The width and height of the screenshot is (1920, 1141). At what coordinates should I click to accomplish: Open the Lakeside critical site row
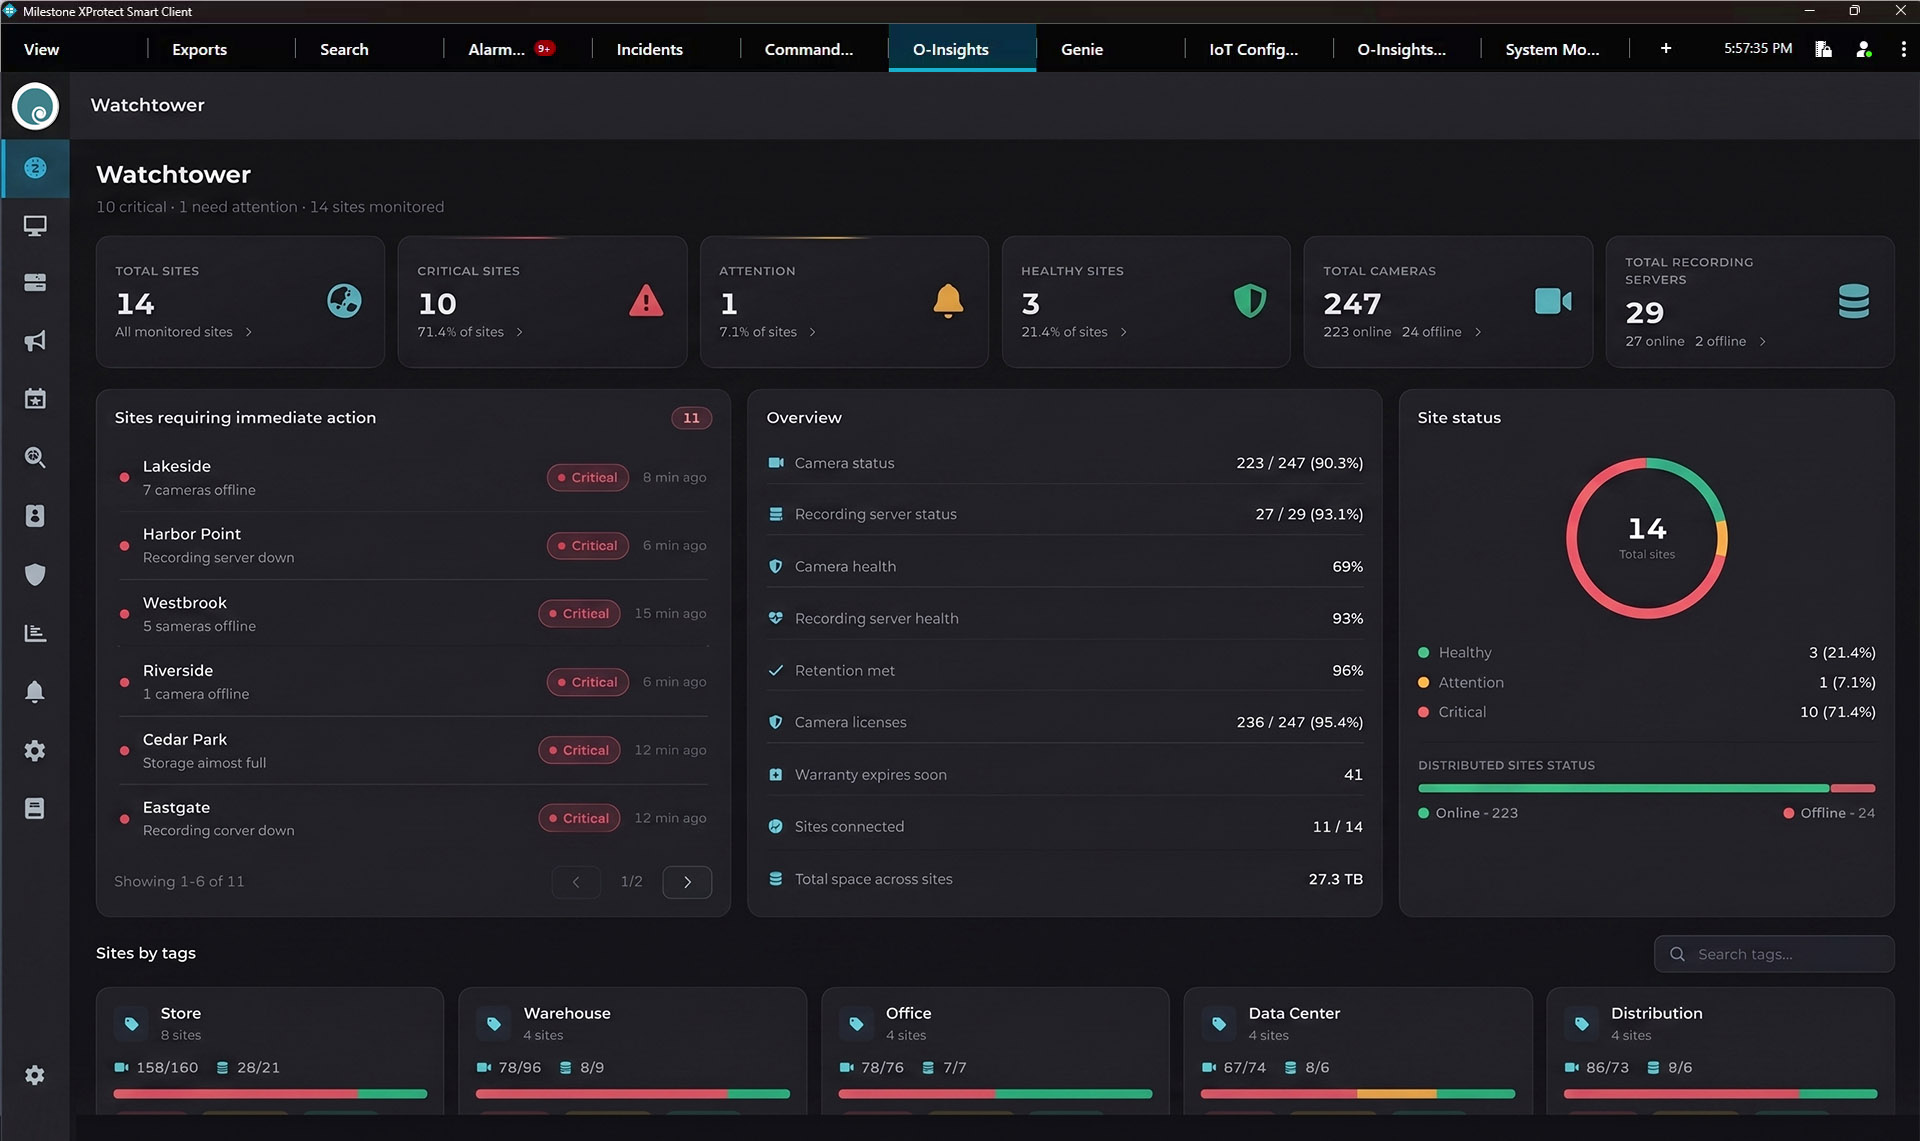413,477
